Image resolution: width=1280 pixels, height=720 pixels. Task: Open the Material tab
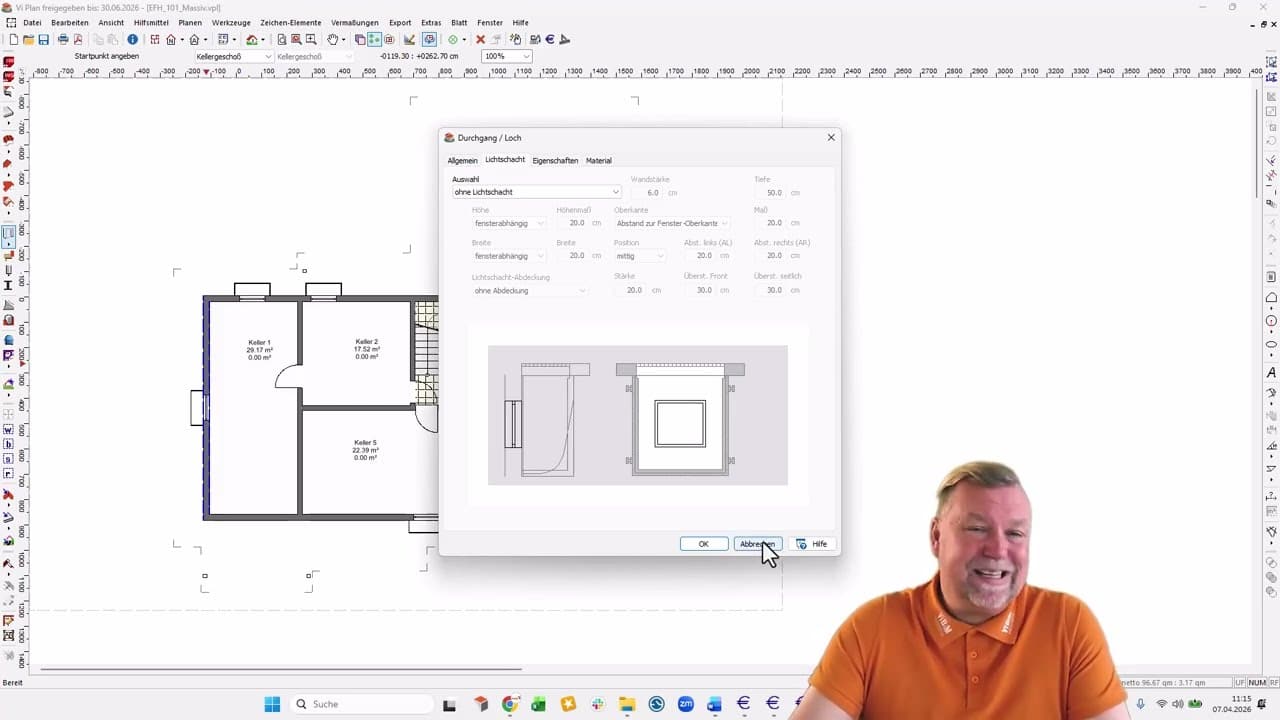point(598,161)
